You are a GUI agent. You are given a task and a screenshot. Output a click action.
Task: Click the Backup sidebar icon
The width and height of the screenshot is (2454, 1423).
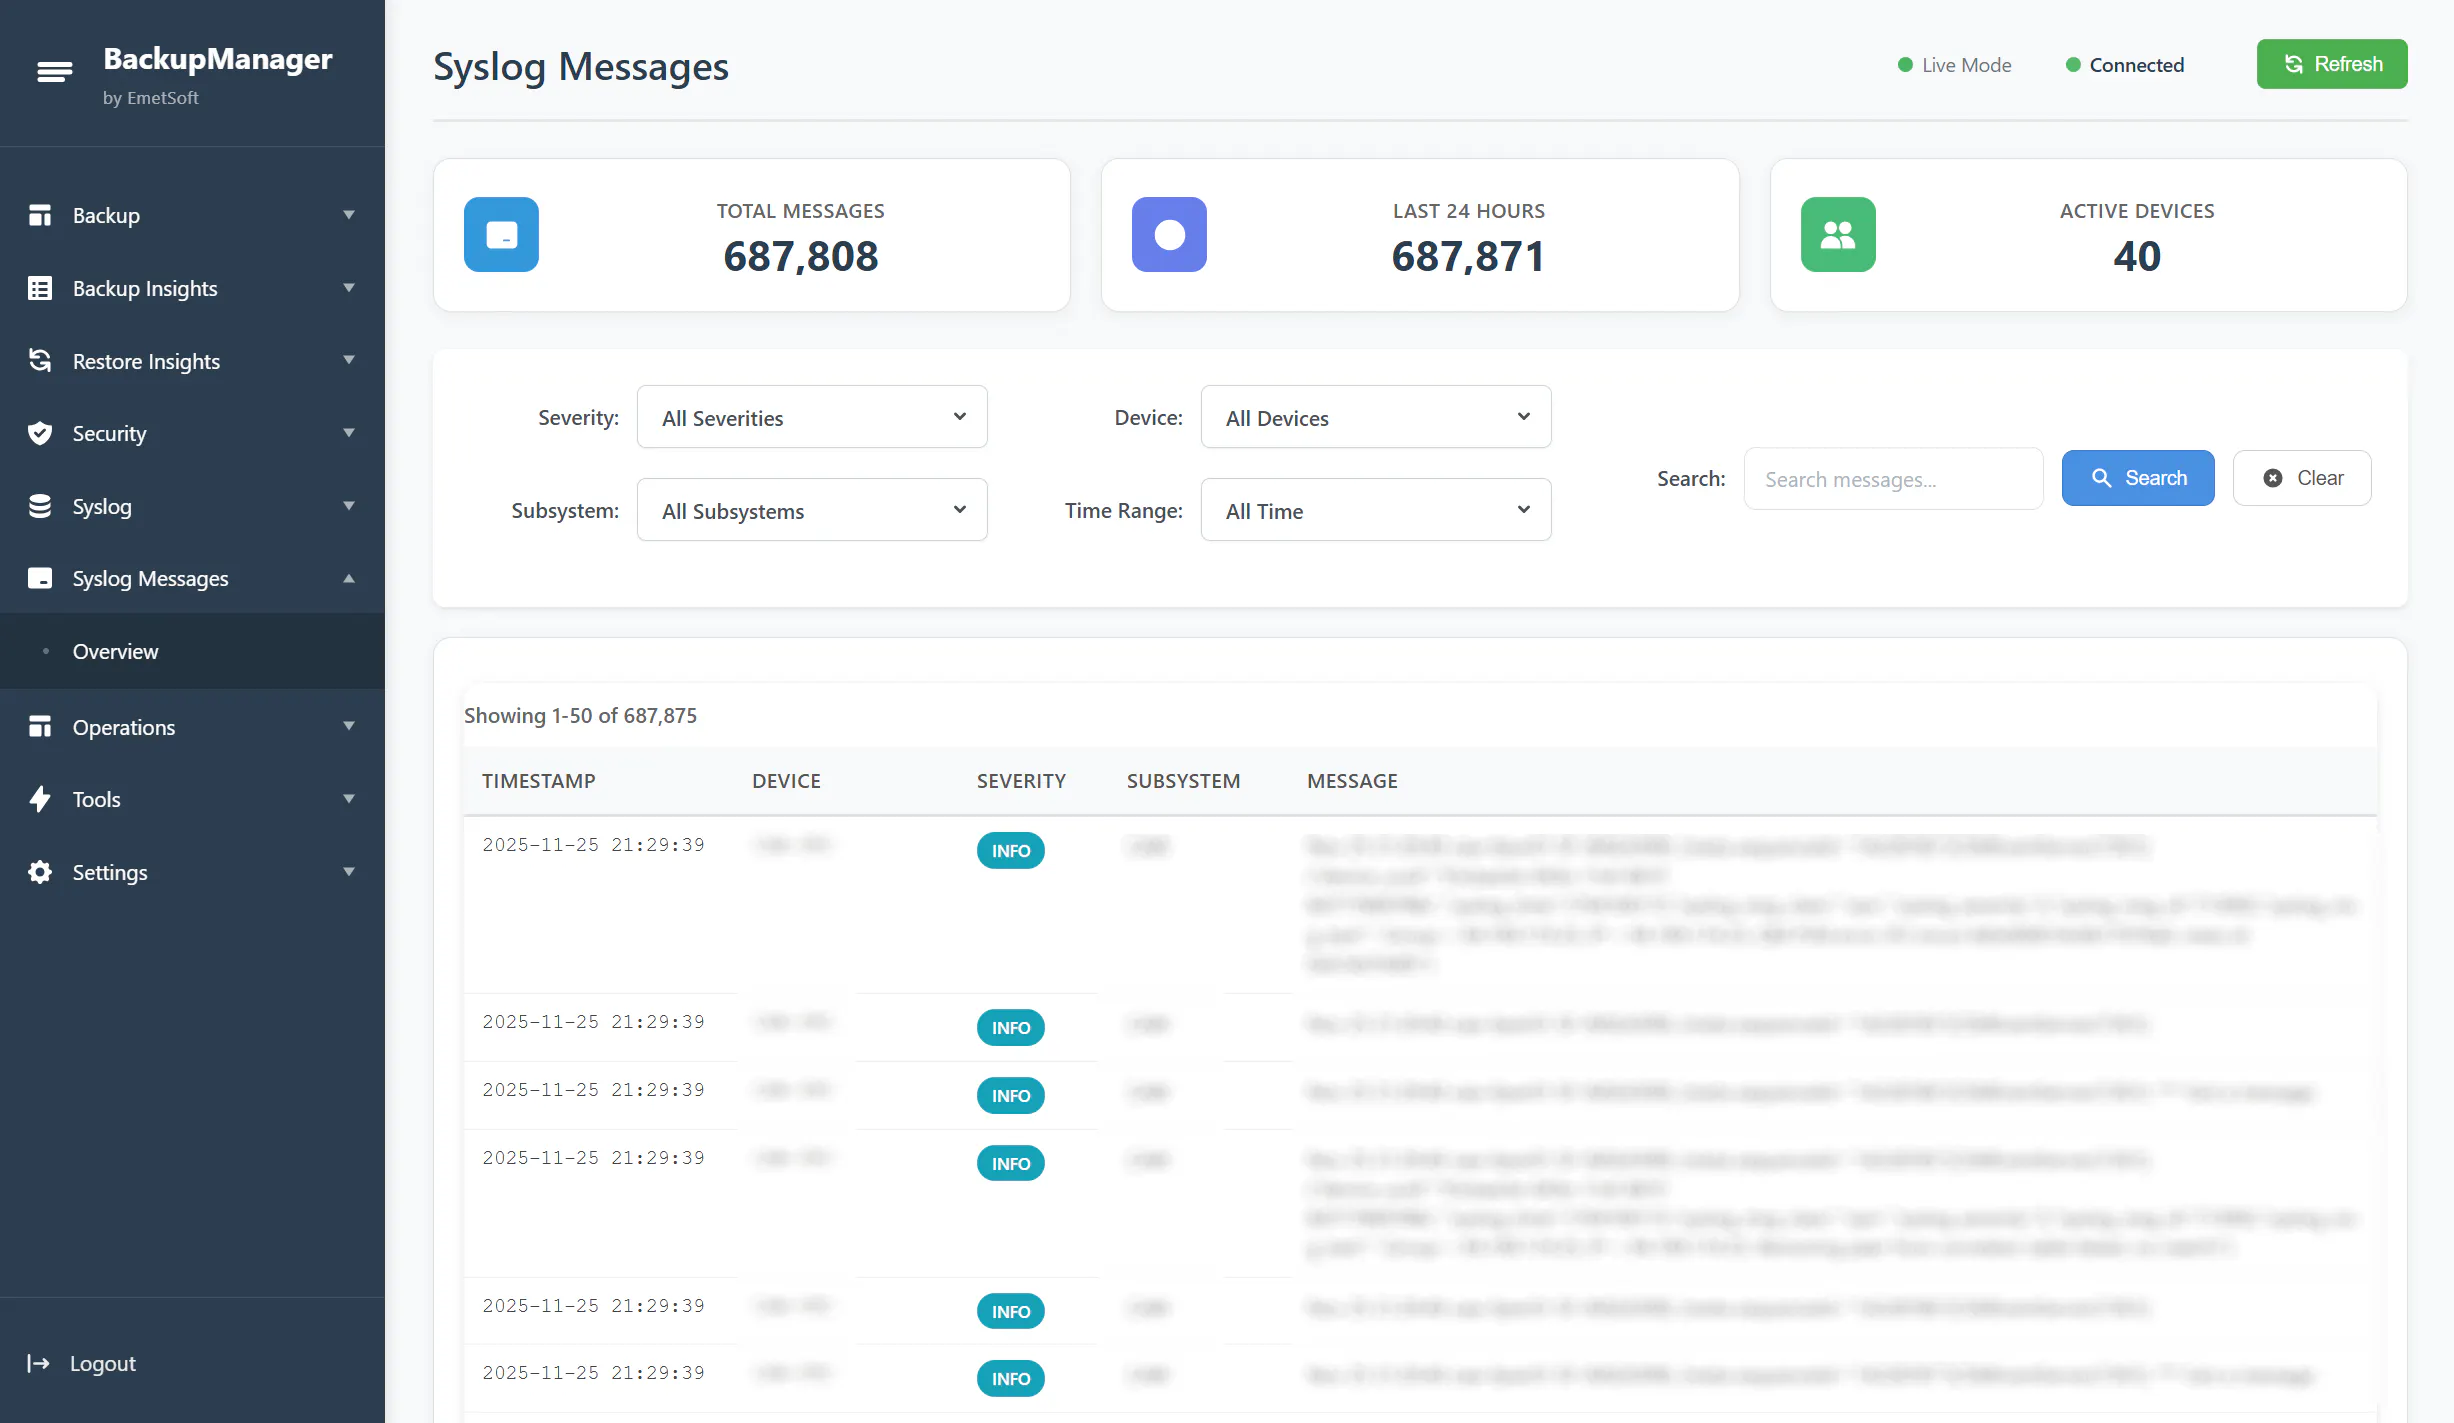click(40, 215)
